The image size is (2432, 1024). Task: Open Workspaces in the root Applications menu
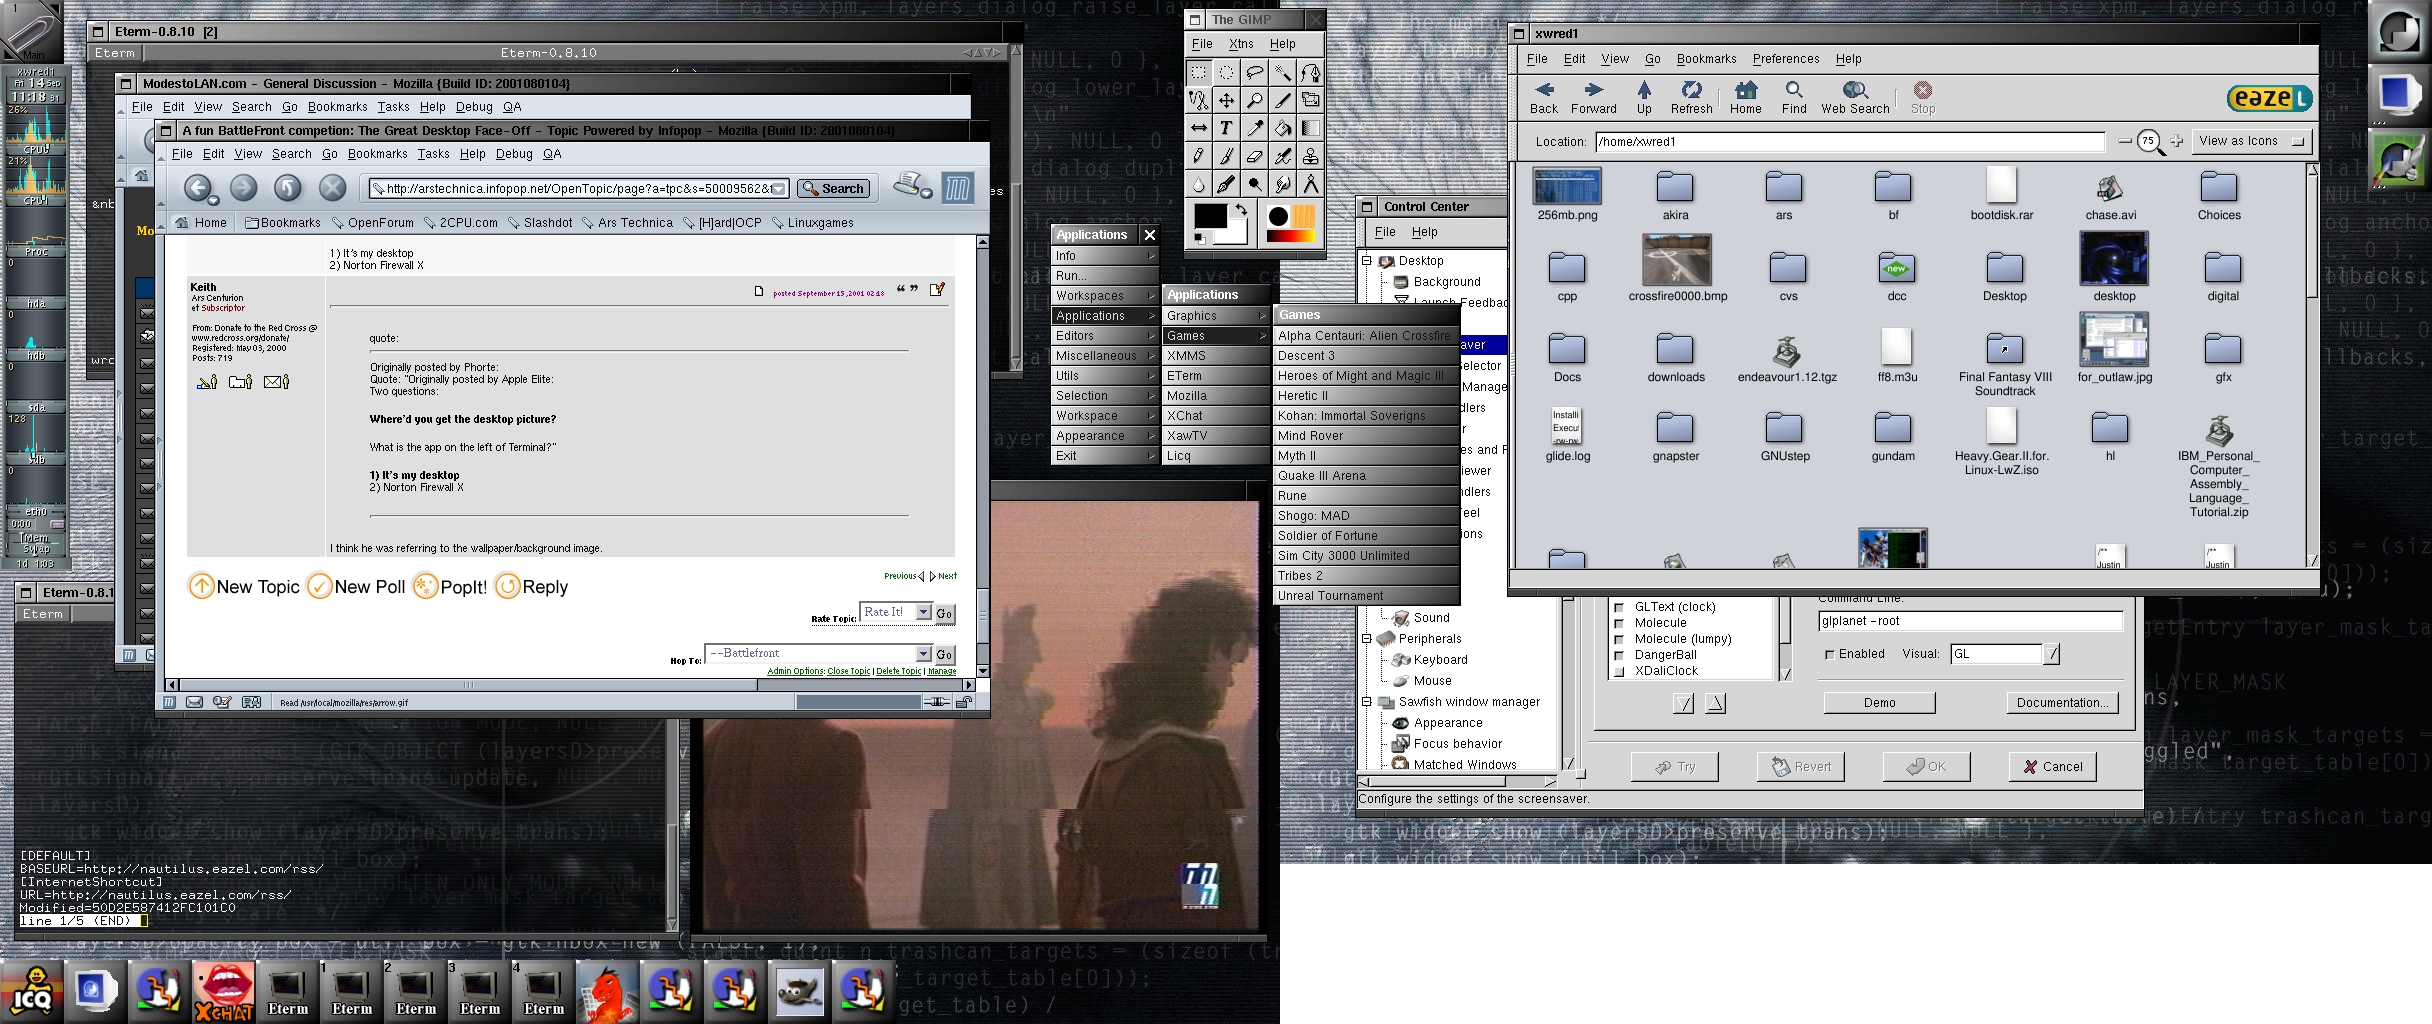coord(1104,296)
